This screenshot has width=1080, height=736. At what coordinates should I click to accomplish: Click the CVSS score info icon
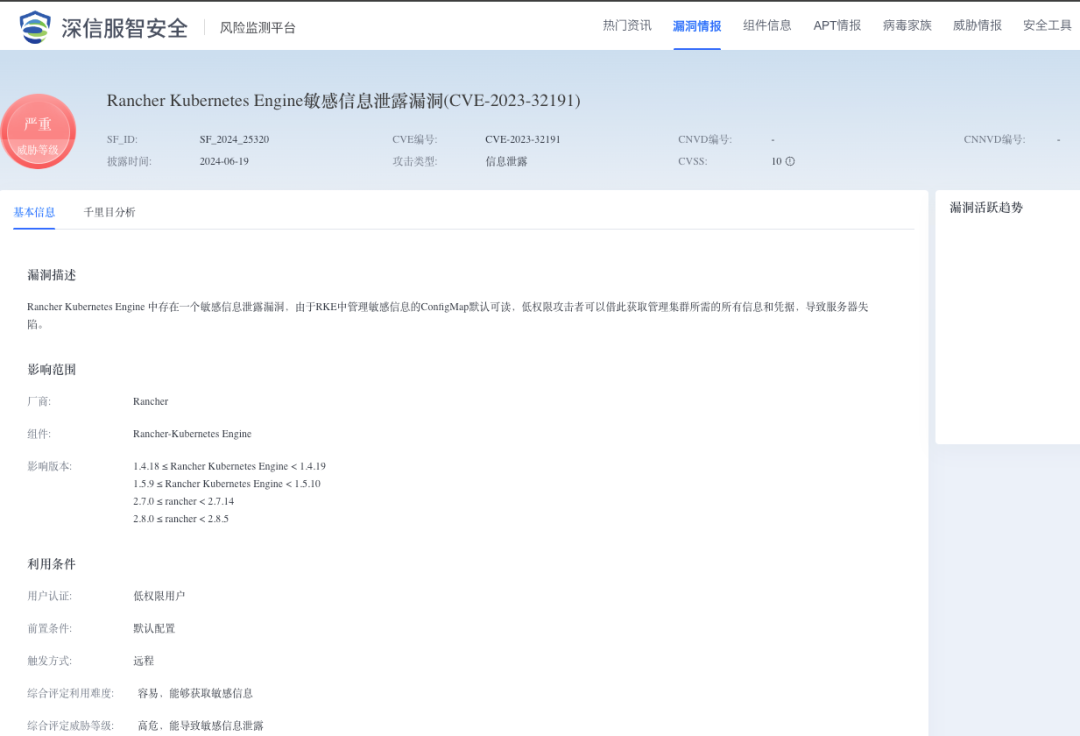[x=790, y=161]
